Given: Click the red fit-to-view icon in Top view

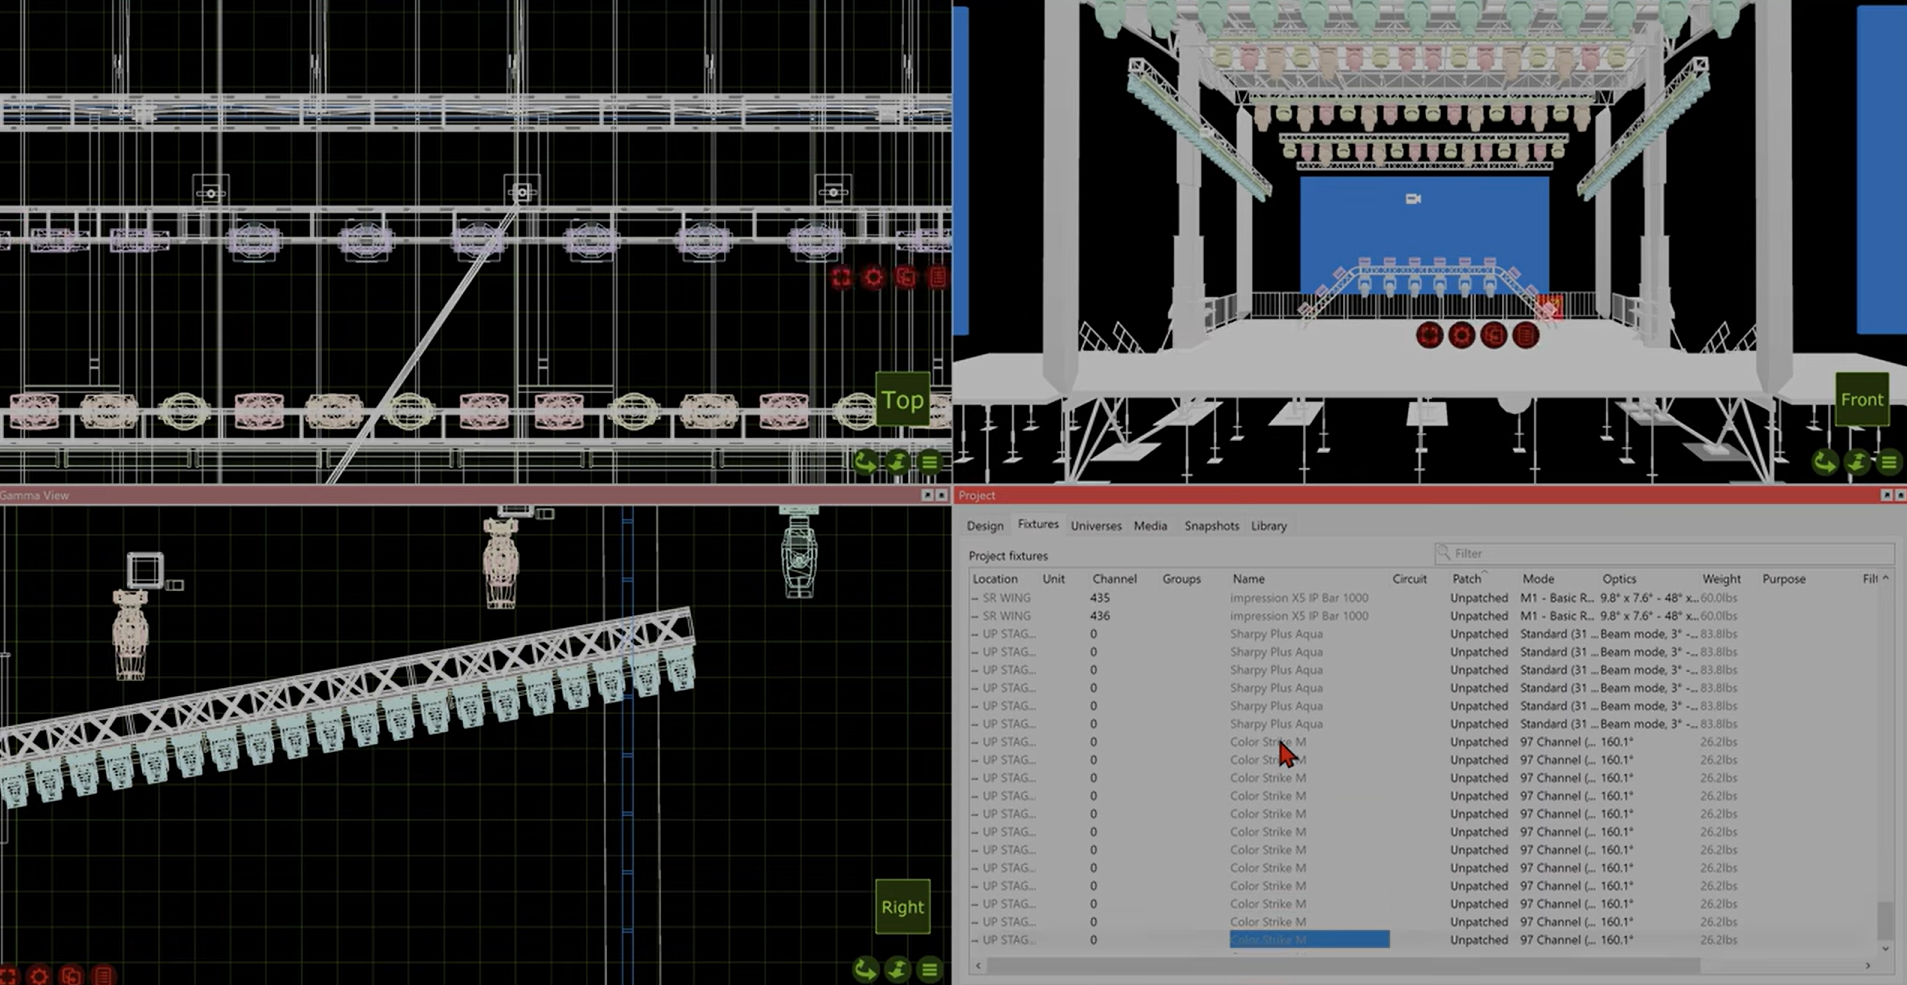Looking at the screenshot, I should [x=841, y=278].
